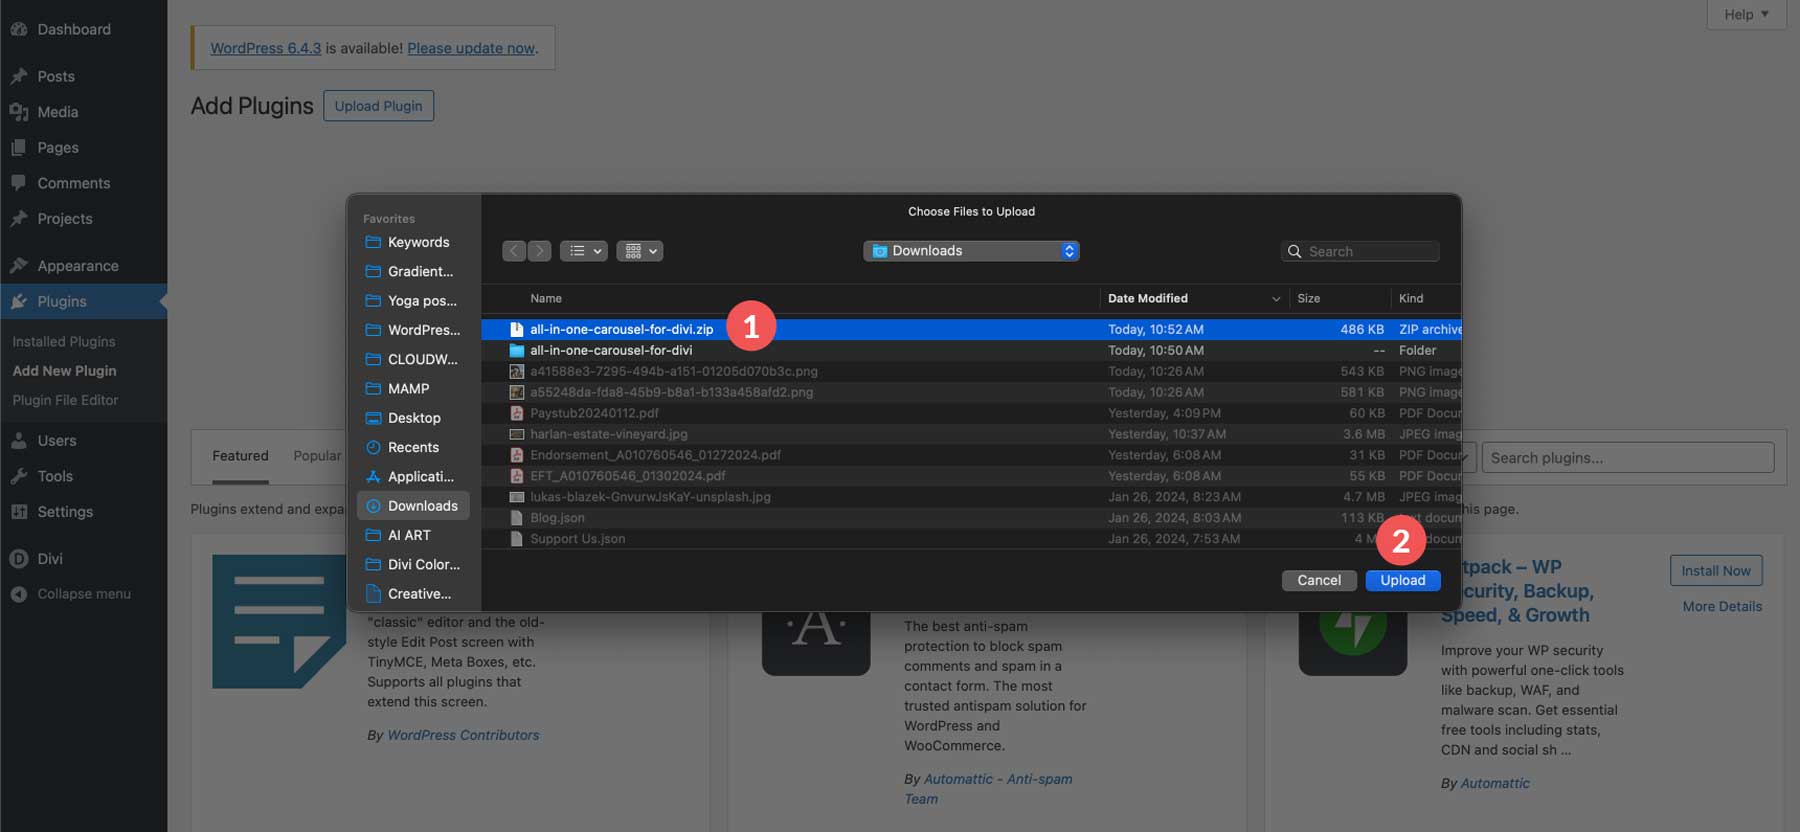The width and height of the screenshot is (1800, 832).
Task: Click Cancel in the file dialog
Action: pyautogui.click(x=1319, y=580)
